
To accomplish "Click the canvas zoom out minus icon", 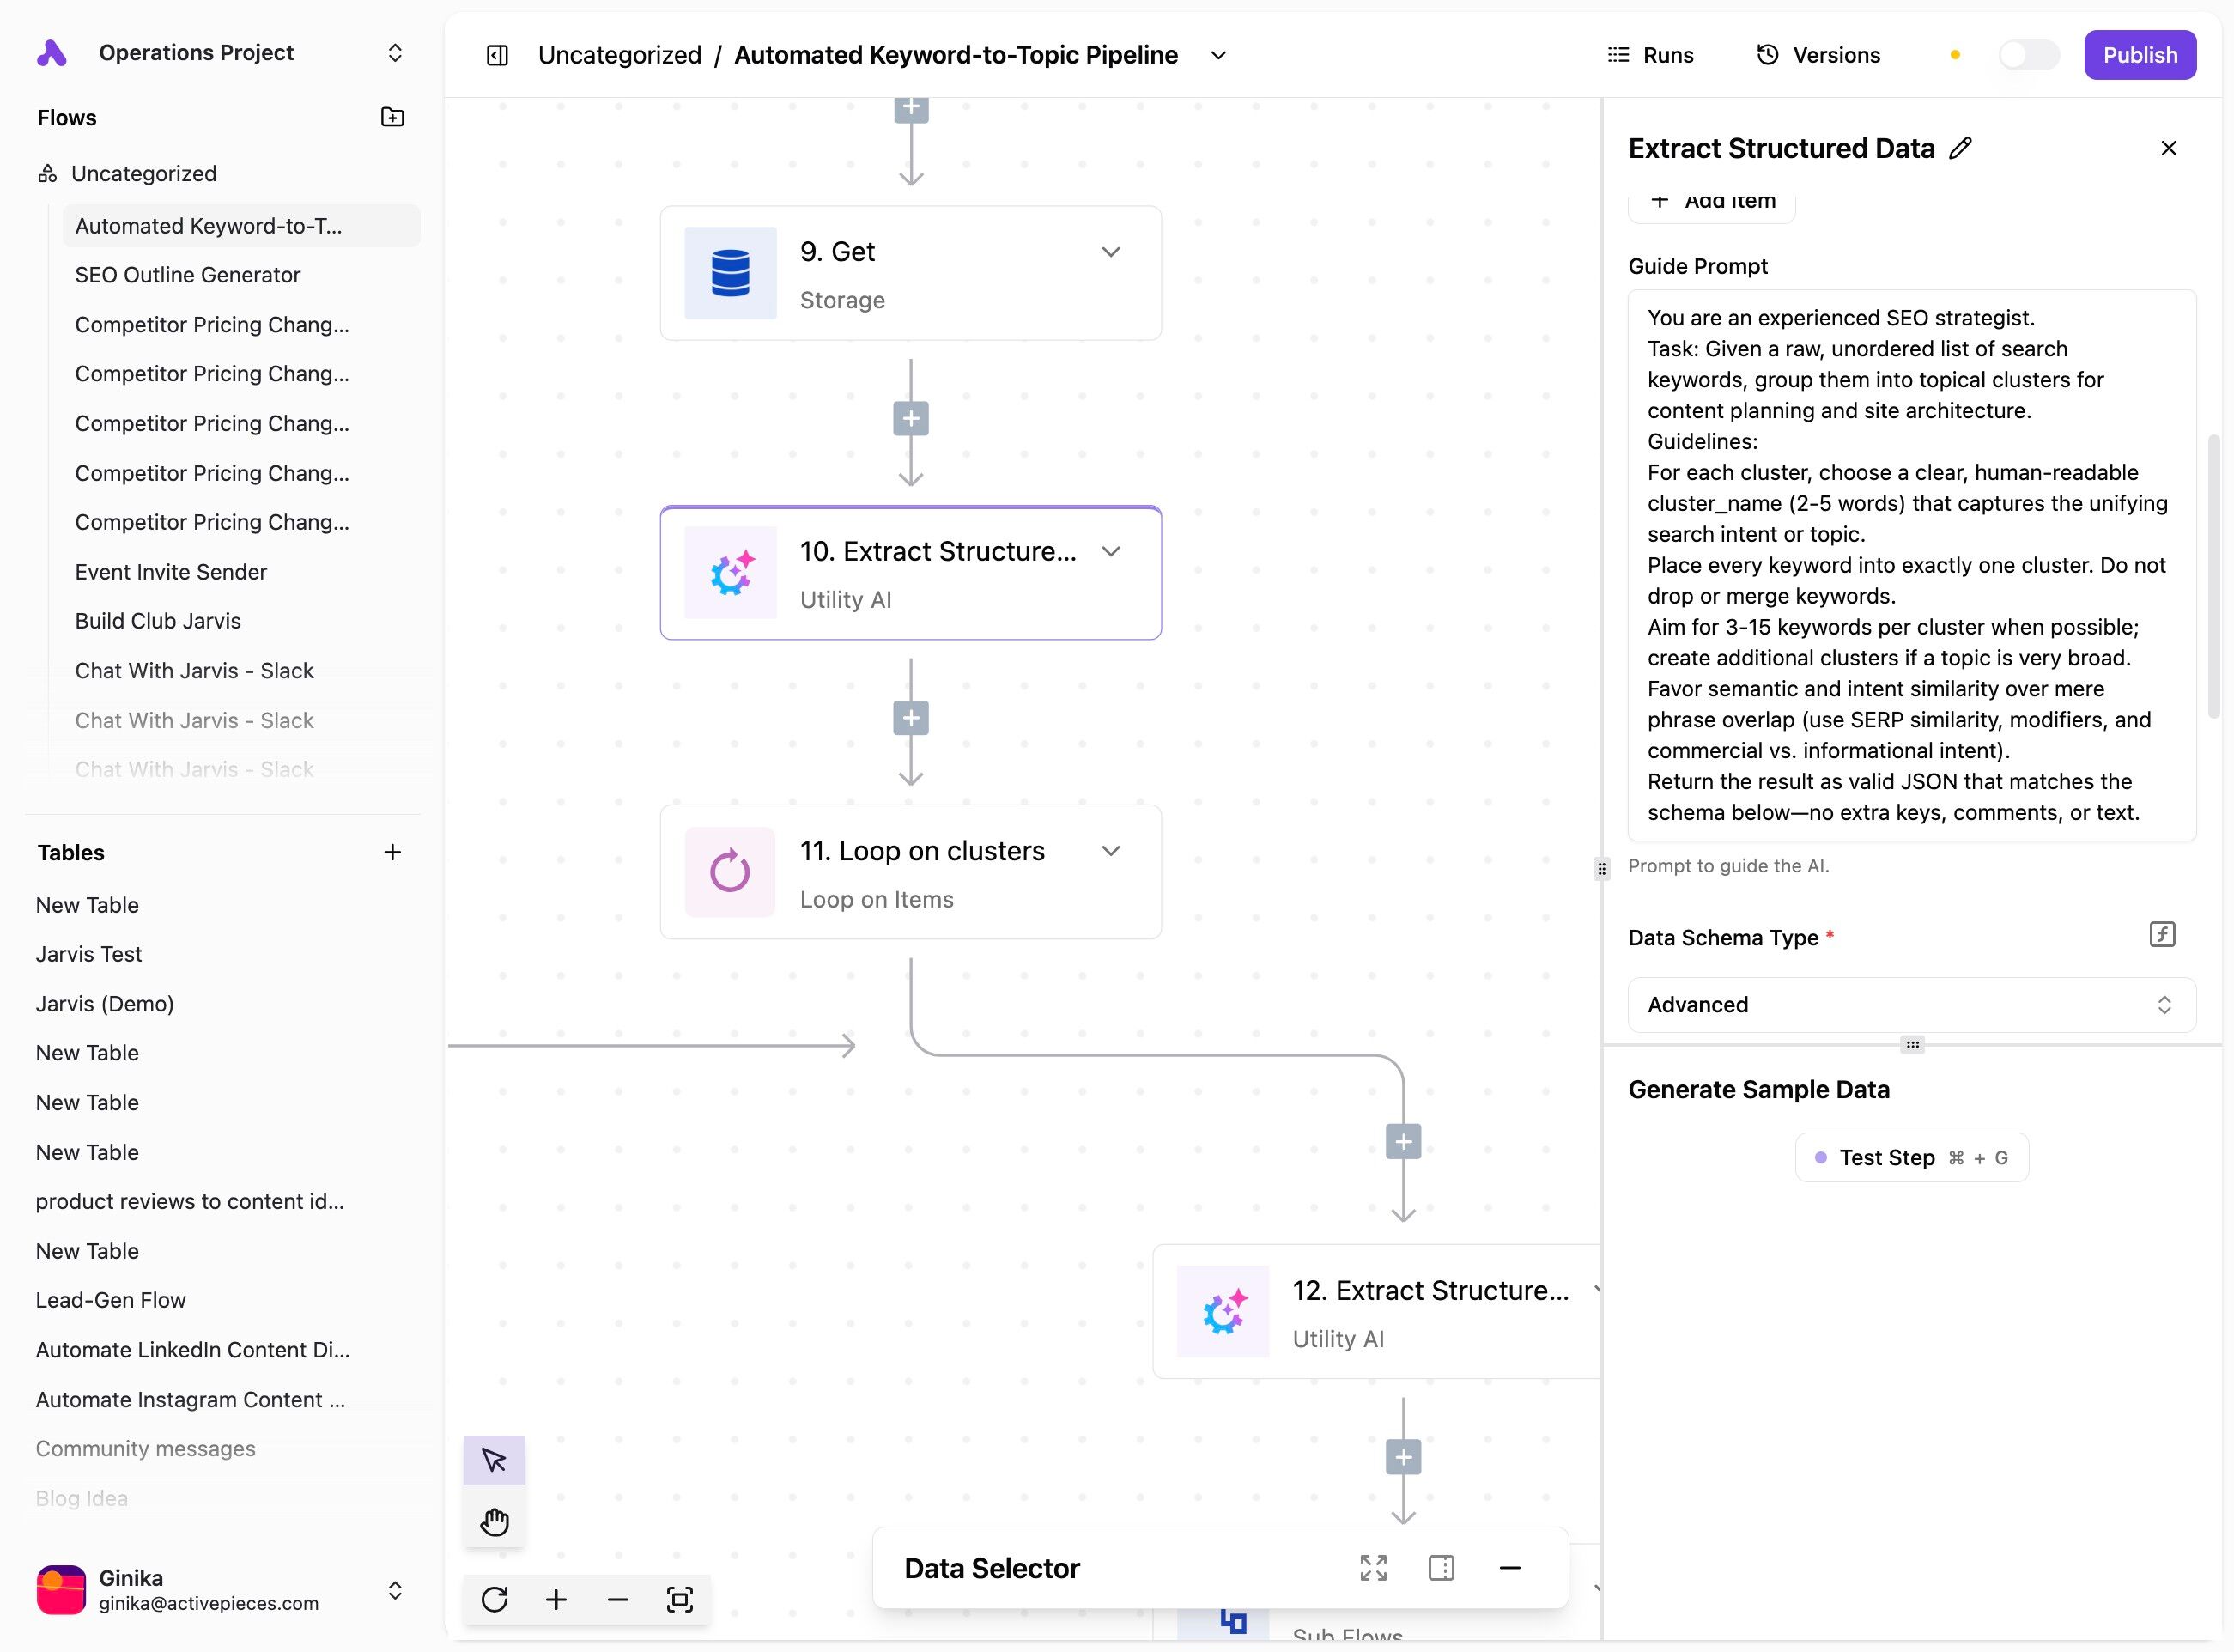I will pos(618,1599).
